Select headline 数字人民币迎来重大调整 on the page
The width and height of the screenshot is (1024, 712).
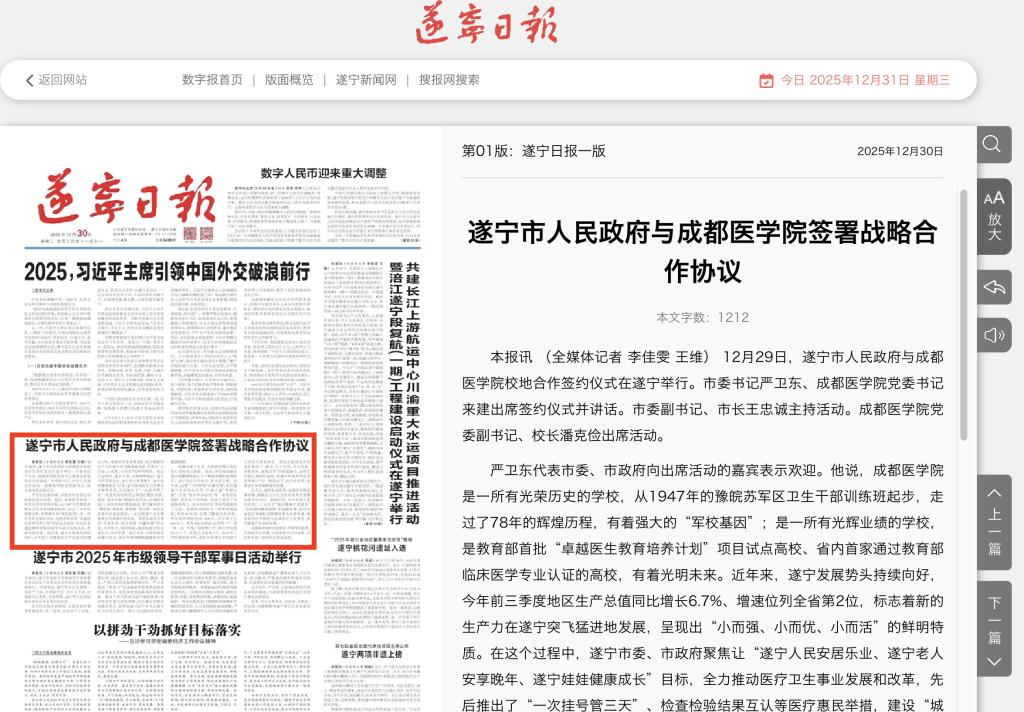coord(323,172)
